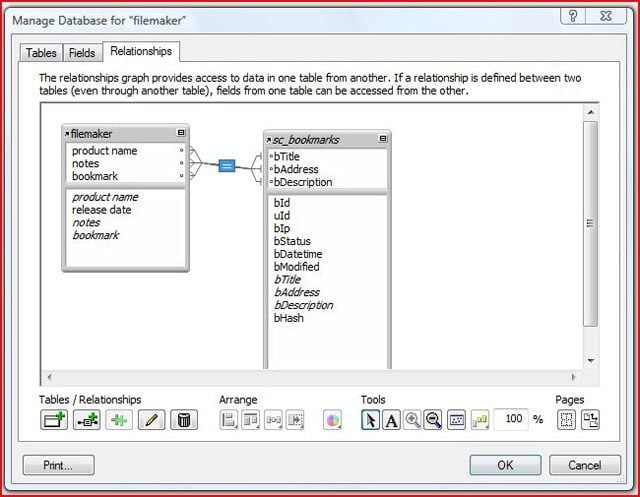
Task: Click the green Duplicate selected objects icon
Action: (119, 419)
